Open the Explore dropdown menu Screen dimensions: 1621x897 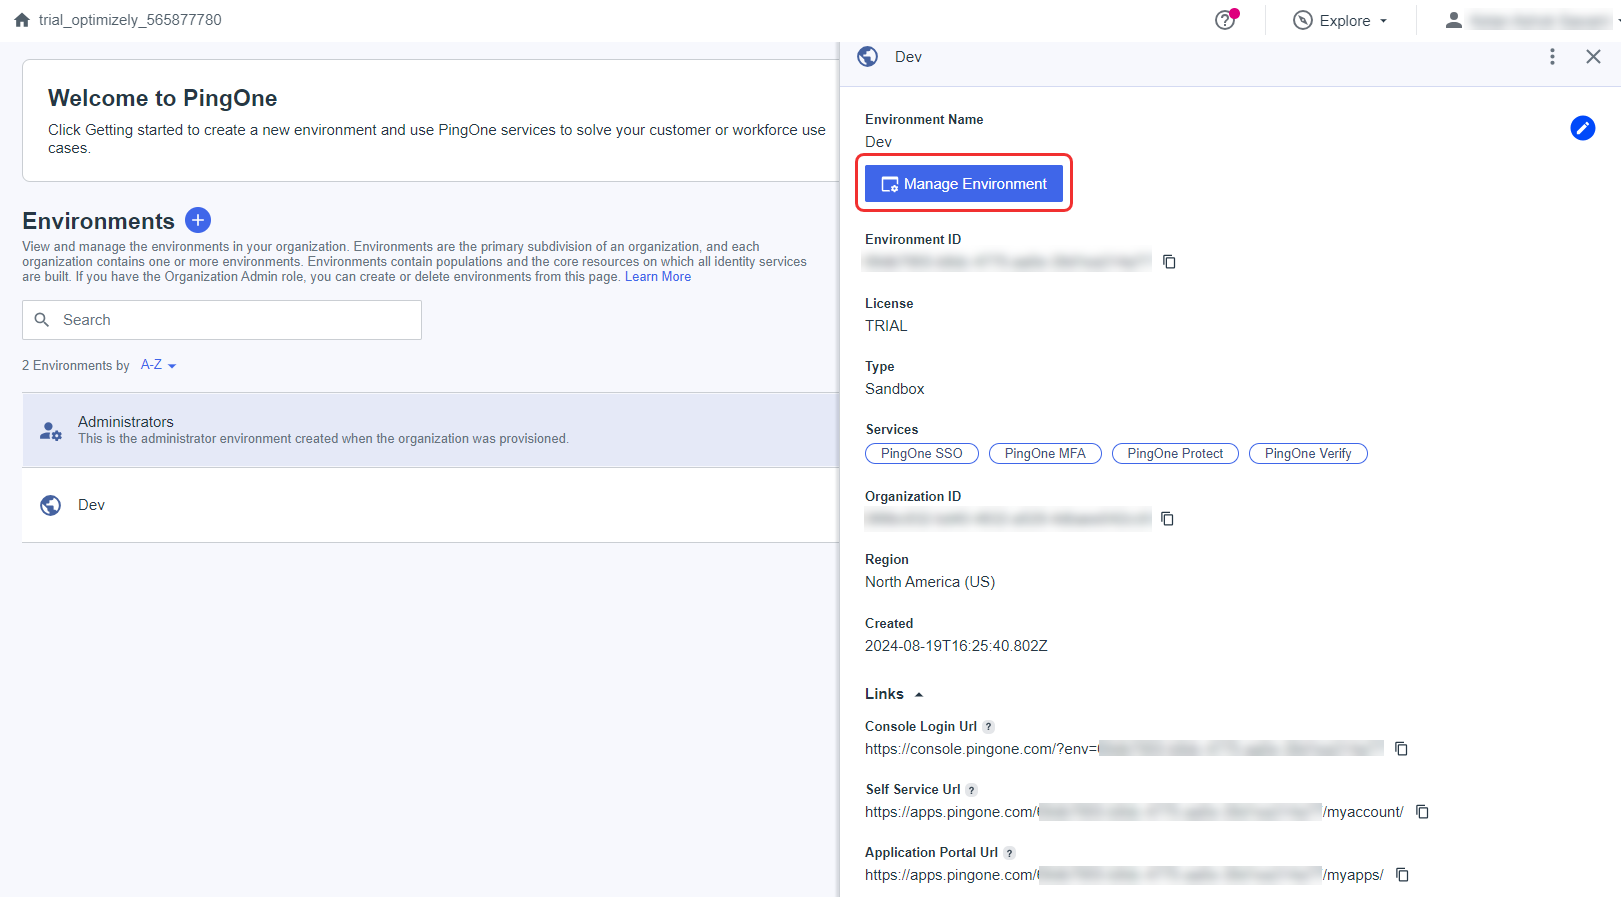[x=1340, y=20]
